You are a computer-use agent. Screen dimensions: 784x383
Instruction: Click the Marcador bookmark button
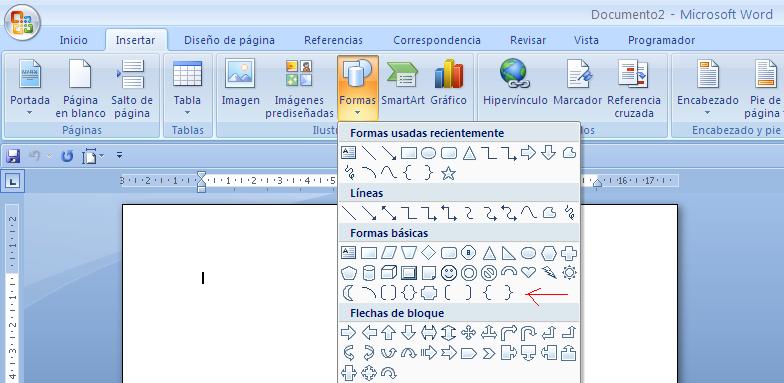(577, 82)
